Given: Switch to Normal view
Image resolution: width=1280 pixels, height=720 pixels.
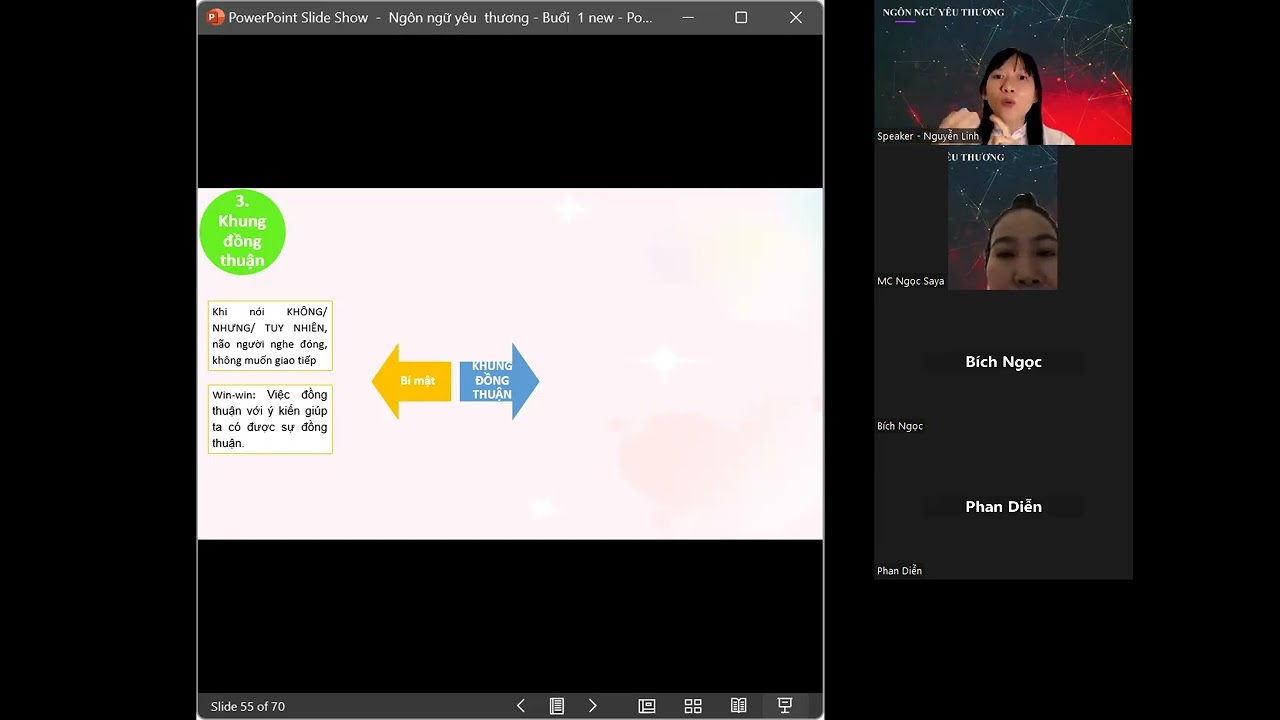Looking at the screenshot, I should point(647,706).
